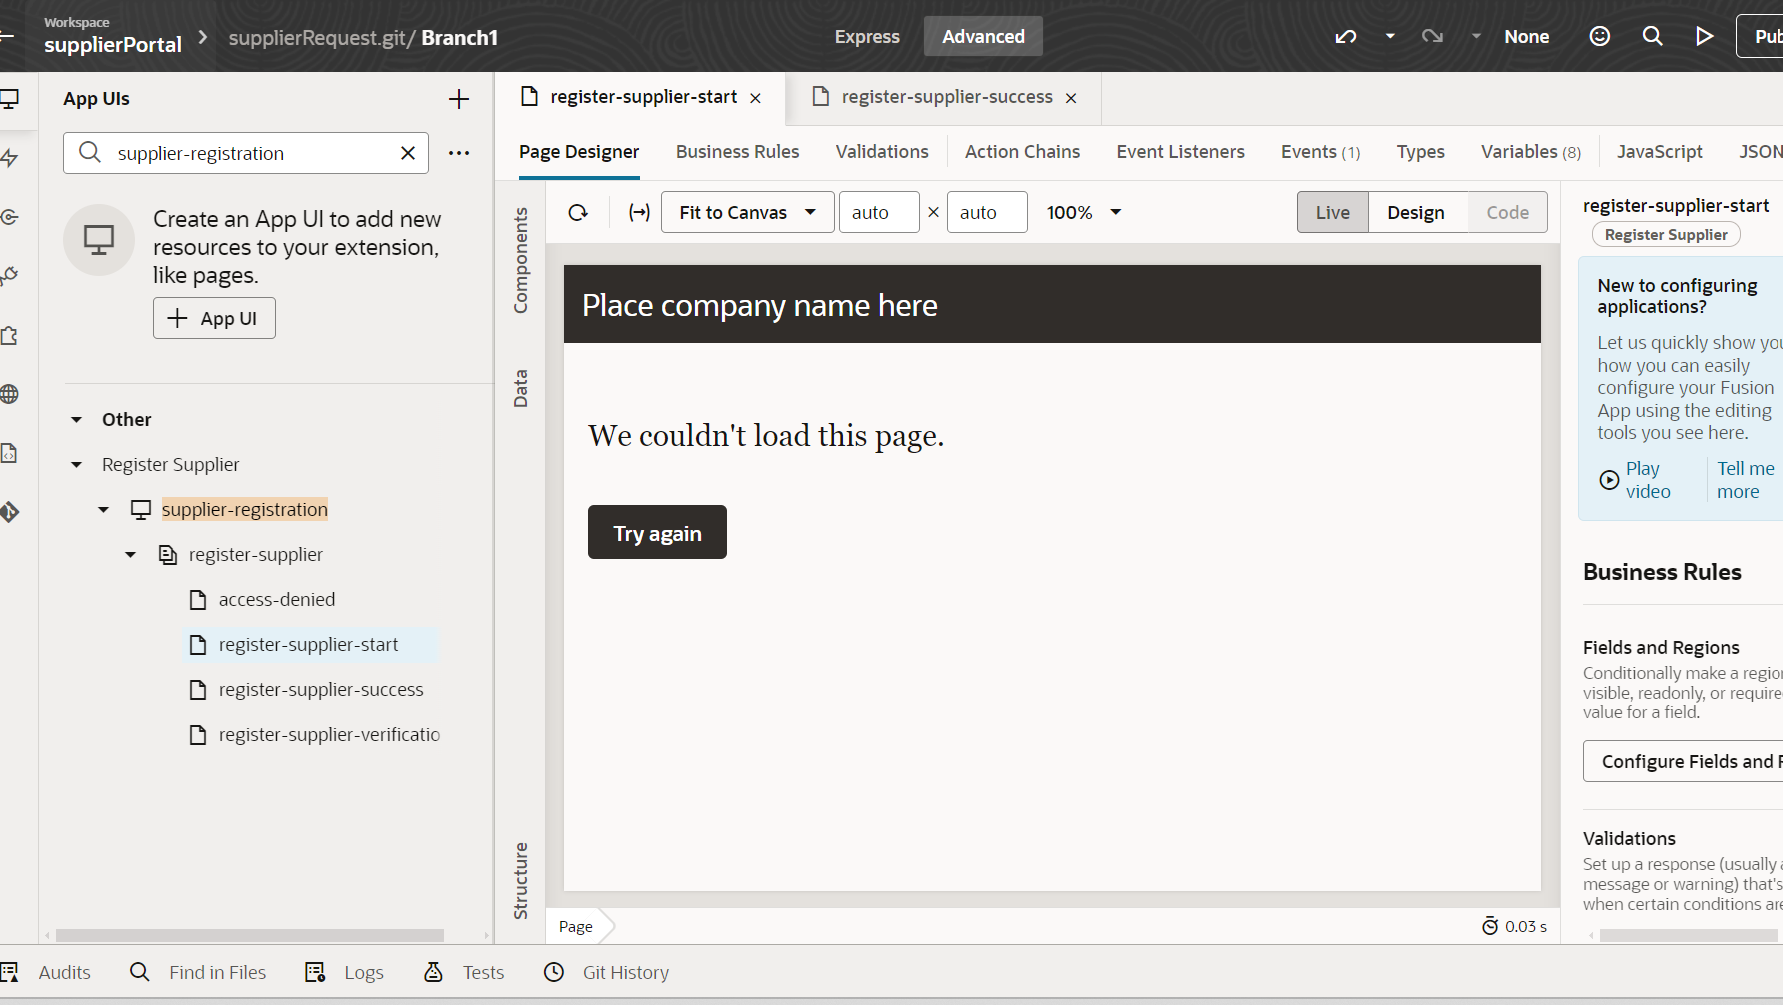Open the Git History bottom panel
The image size is (1783, 1005).
click(x=606, y=972)
